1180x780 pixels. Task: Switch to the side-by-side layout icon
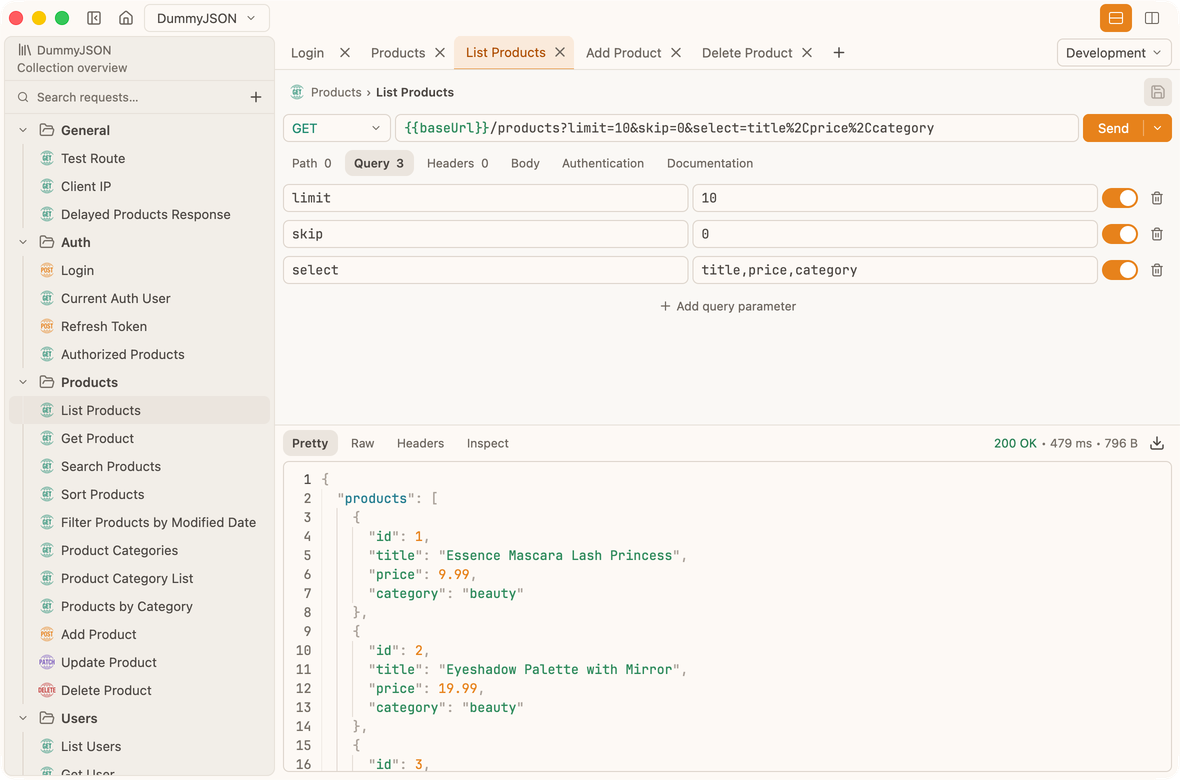[1151, 18]
